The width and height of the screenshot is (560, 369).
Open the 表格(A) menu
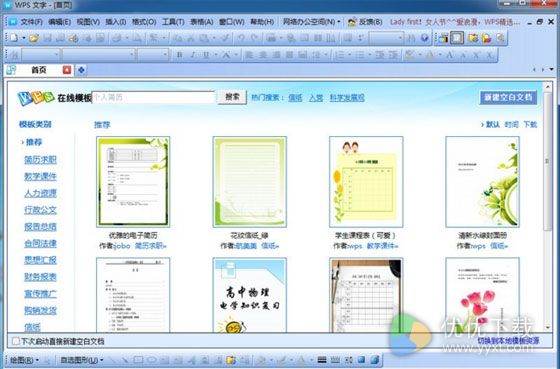(201, 22)
